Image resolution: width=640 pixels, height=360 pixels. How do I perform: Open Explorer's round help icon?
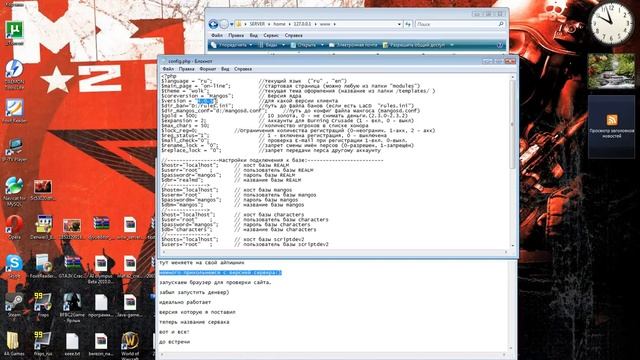click(500, 45)
